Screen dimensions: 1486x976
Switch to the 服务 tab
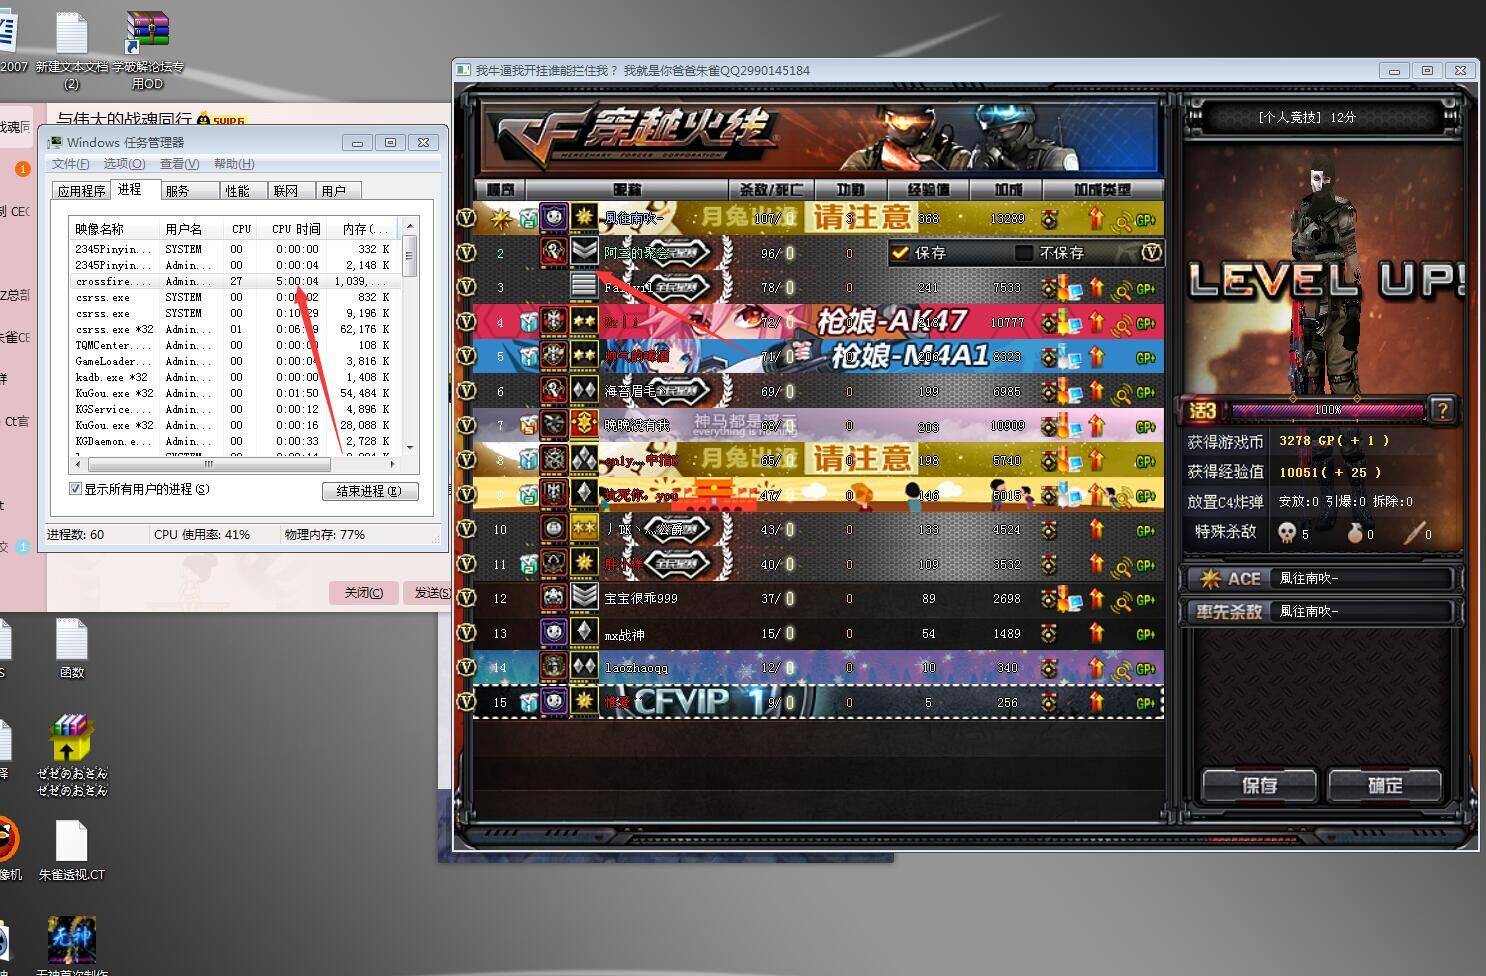click(178, 191)
